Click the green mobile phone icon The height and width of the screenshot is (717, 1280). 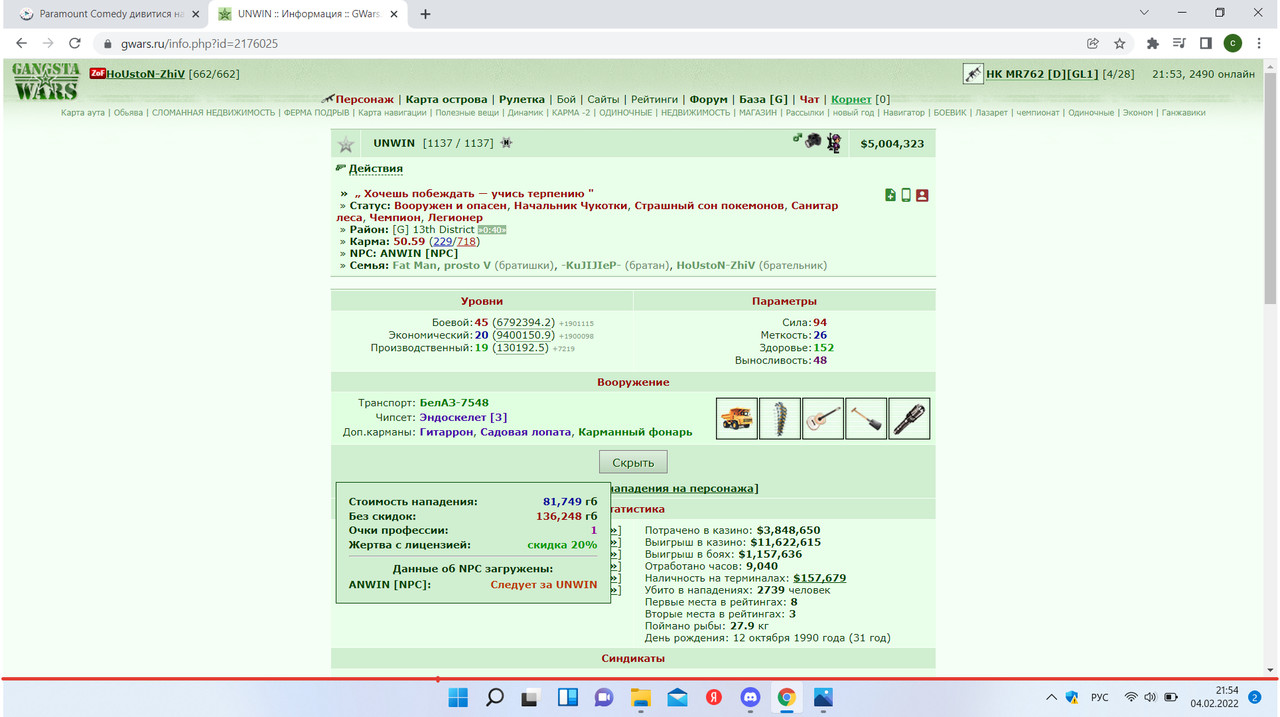coord(906,195)
